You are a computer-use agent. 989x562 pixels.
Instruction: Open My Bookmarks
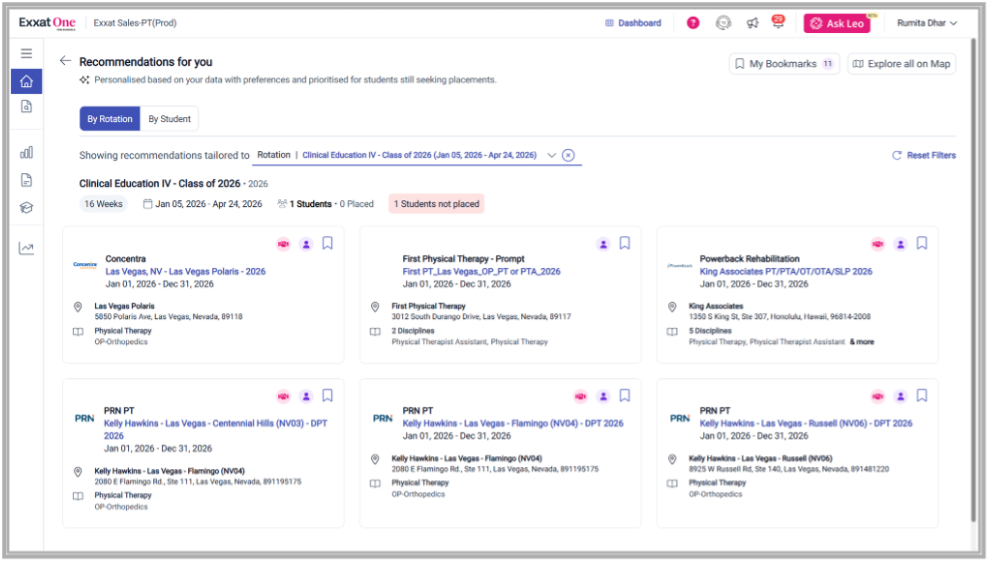(784, 64)
